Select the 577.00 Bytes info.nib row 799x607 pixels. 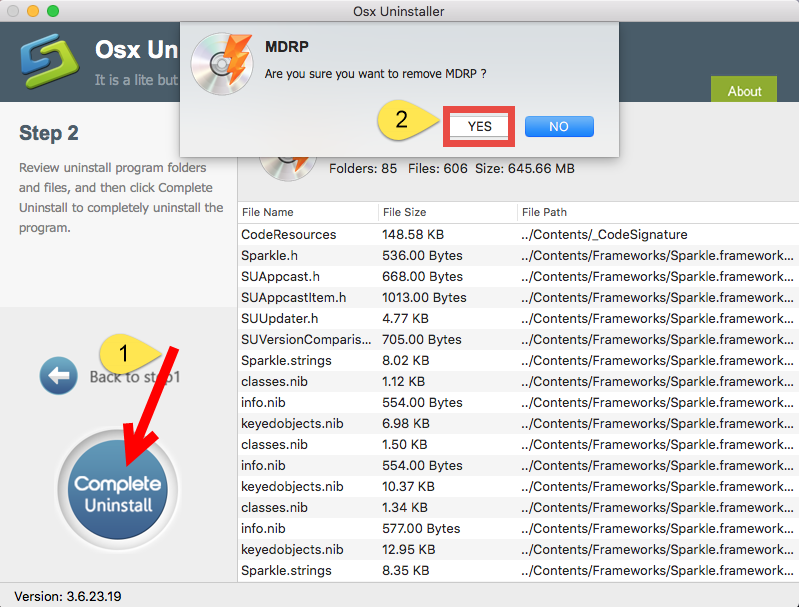pos(518,529)
